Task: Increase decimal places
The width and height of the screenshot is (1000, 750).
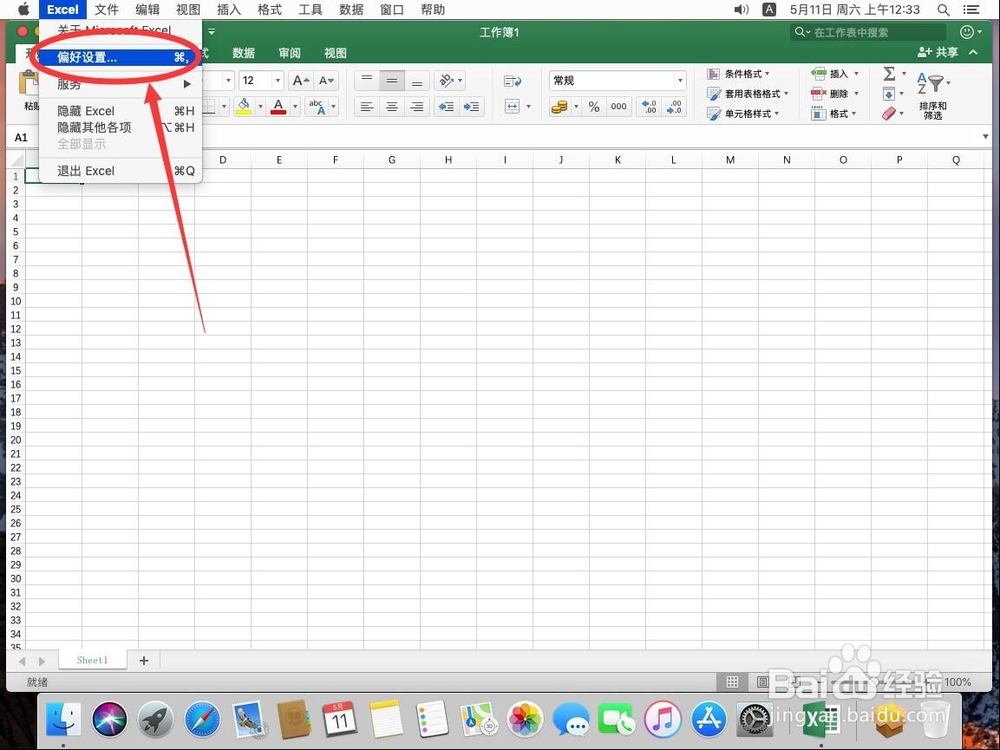Action: tap(649, 107)
